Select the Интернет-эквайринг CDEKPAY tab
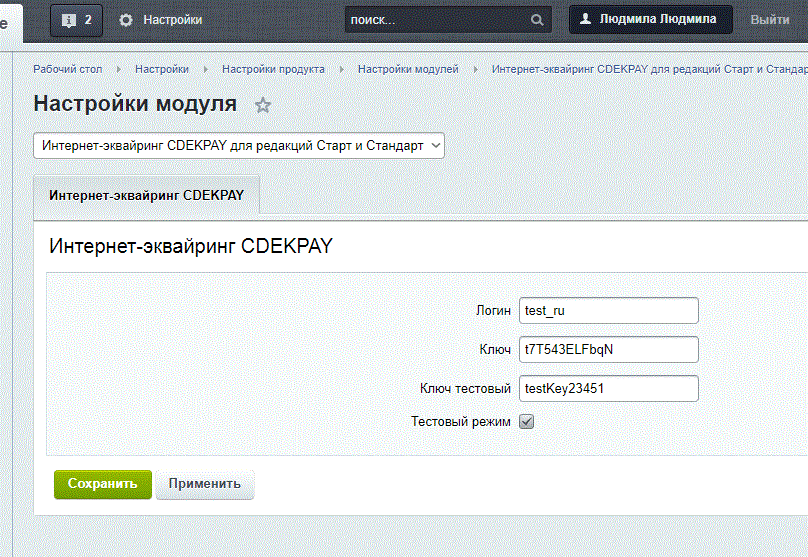This screenshot has width=808, height=557. coord(146,195)
